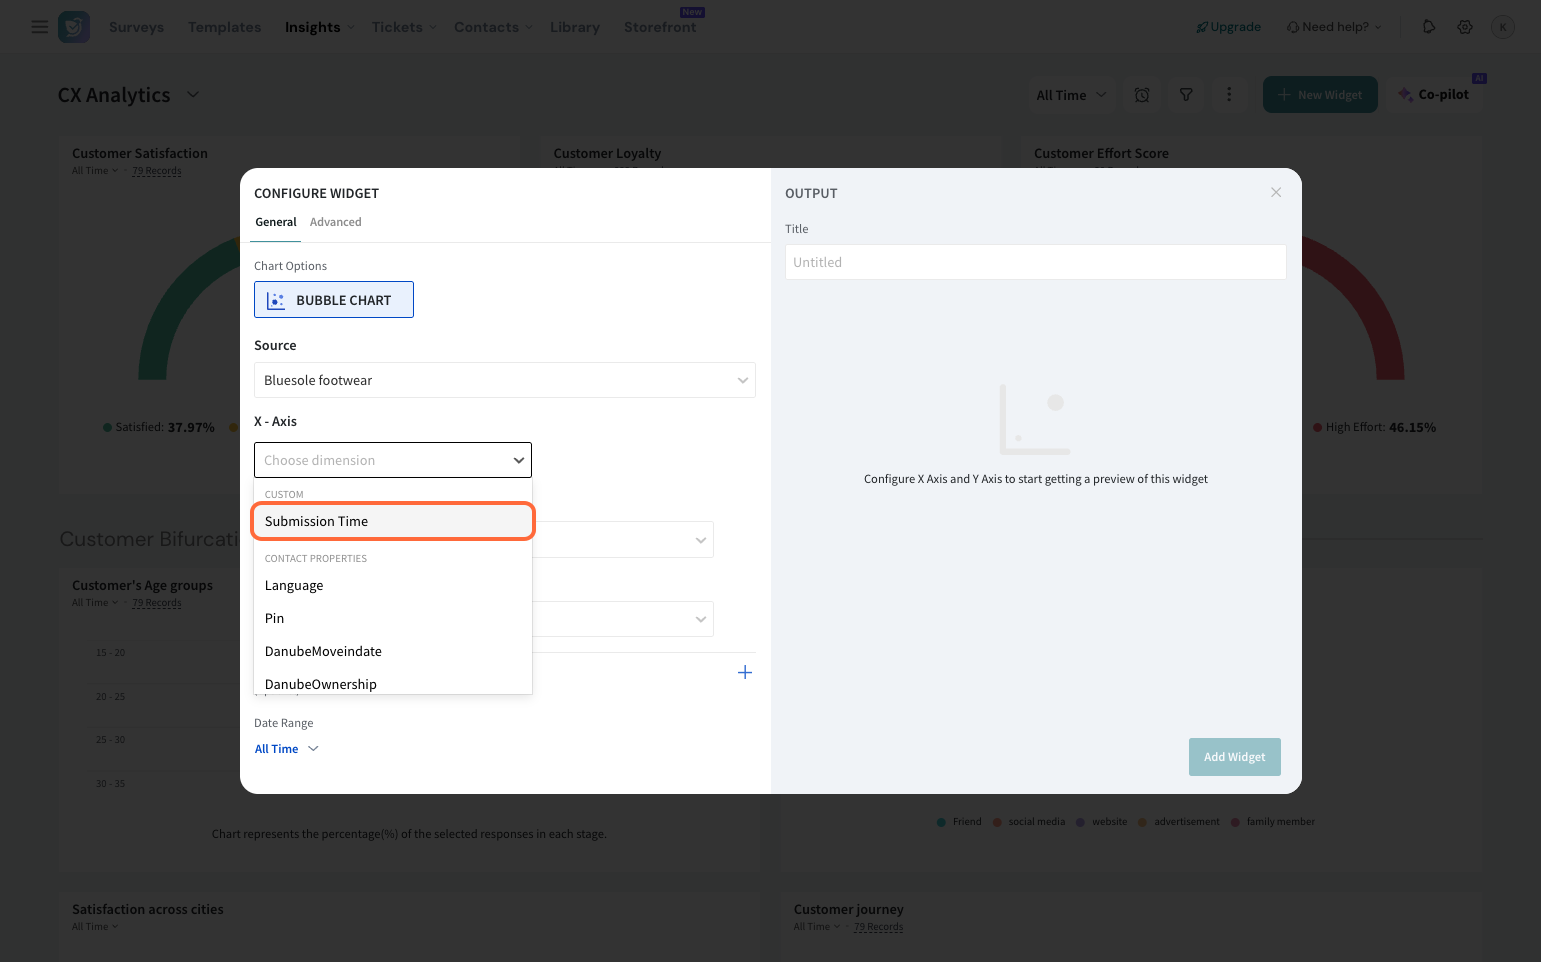
Task: Close the Configure Widget dialog
Action: tap(1276, 192)
